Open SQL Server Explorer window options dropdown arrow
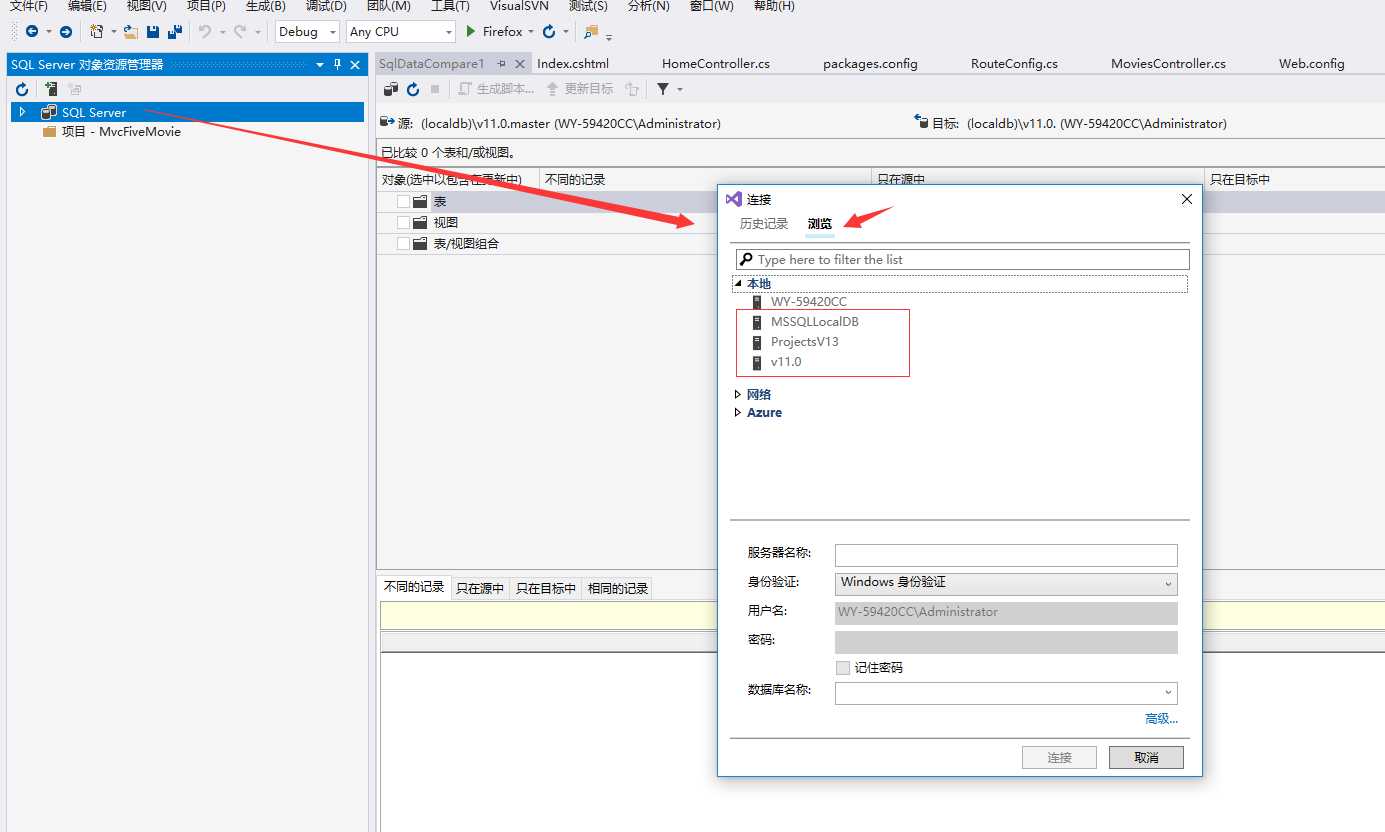Image resolution: width=1385 pixels, height=832 pixels. point(320,64)
